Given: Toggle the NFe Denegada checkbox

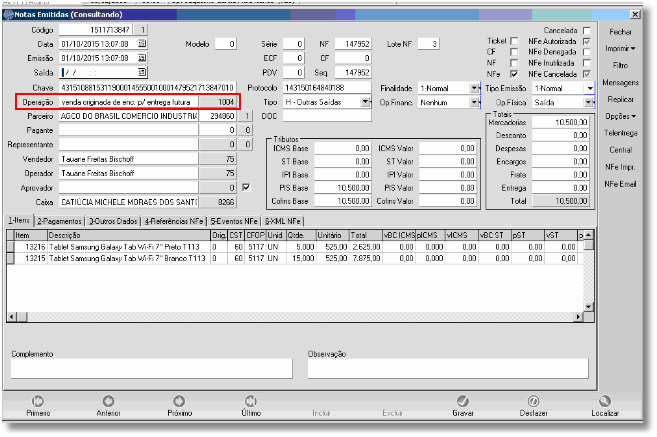Looking at the screenshot, I should [587, 52].
